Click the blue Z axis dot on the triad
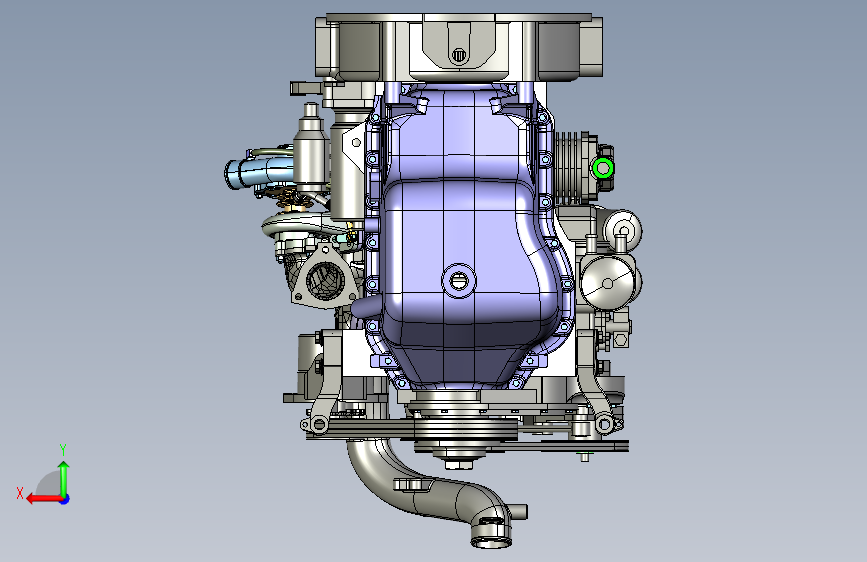The image size is (867, 562). tap(65, 499)
